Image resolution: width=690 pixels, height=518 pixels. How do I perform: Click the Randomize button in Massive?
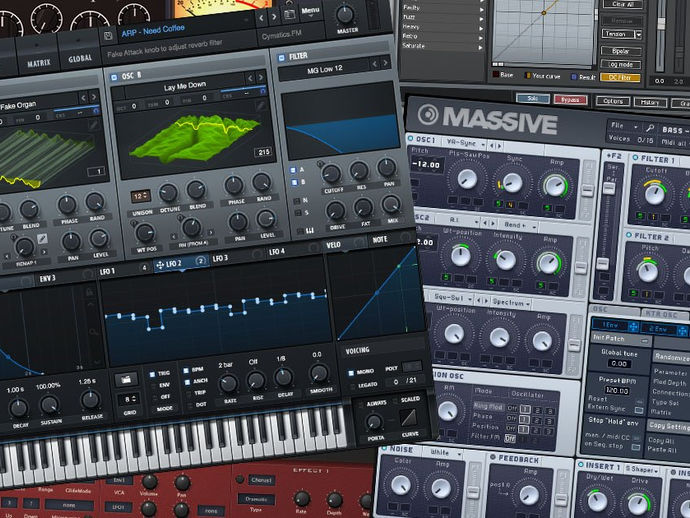tap(672, 357)
